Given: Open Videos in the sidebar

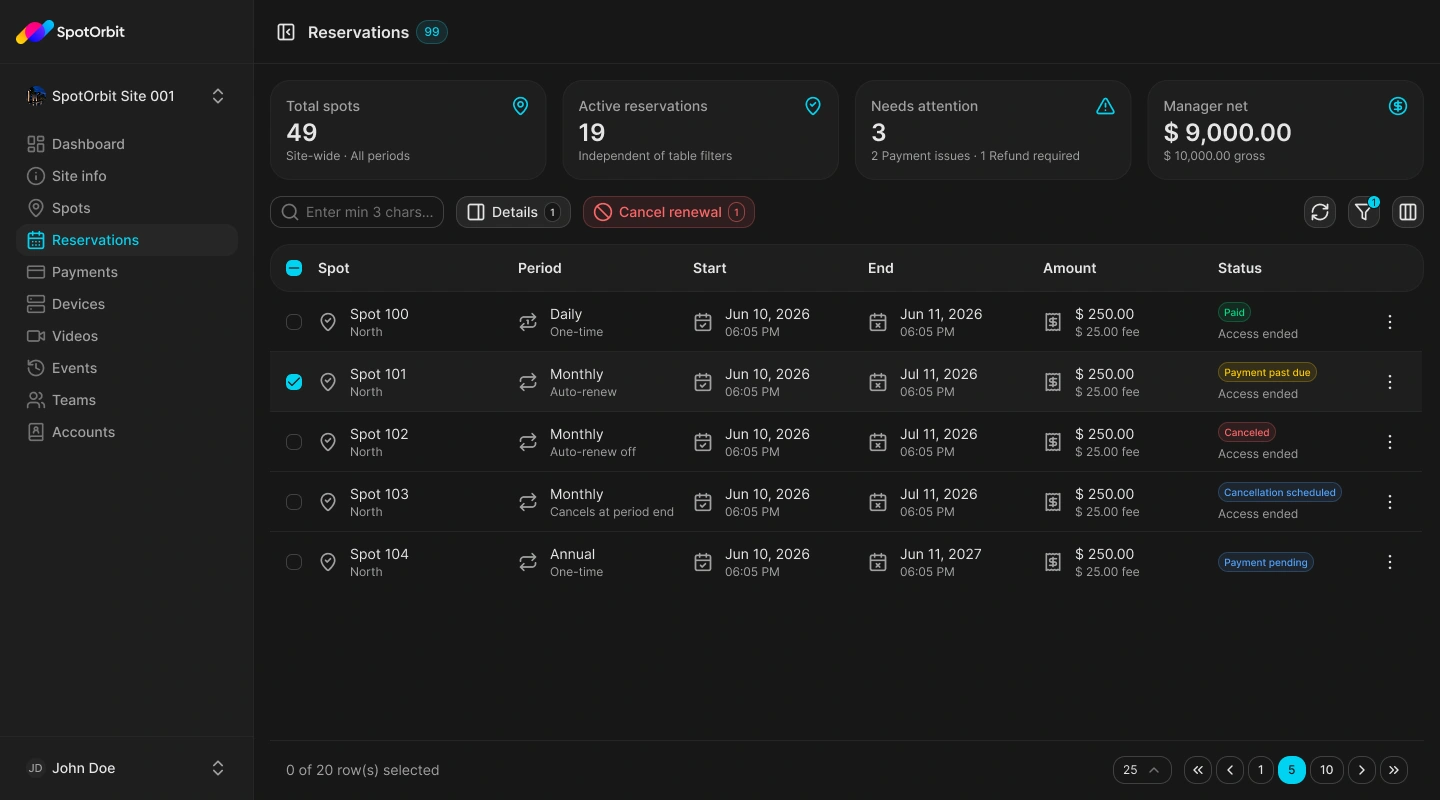Looking at the screenshot, I should click(x=127, y=336).
